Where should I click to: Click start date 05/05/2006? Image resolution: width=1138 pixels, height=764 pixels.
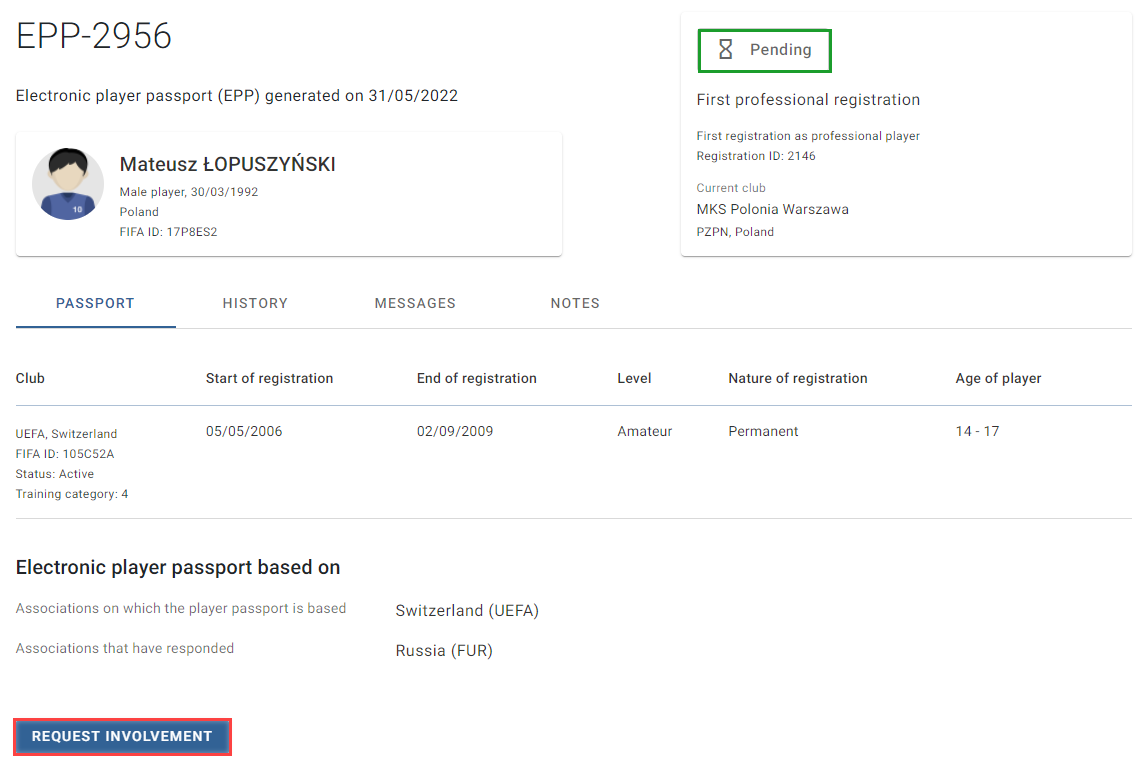(244, 431)
